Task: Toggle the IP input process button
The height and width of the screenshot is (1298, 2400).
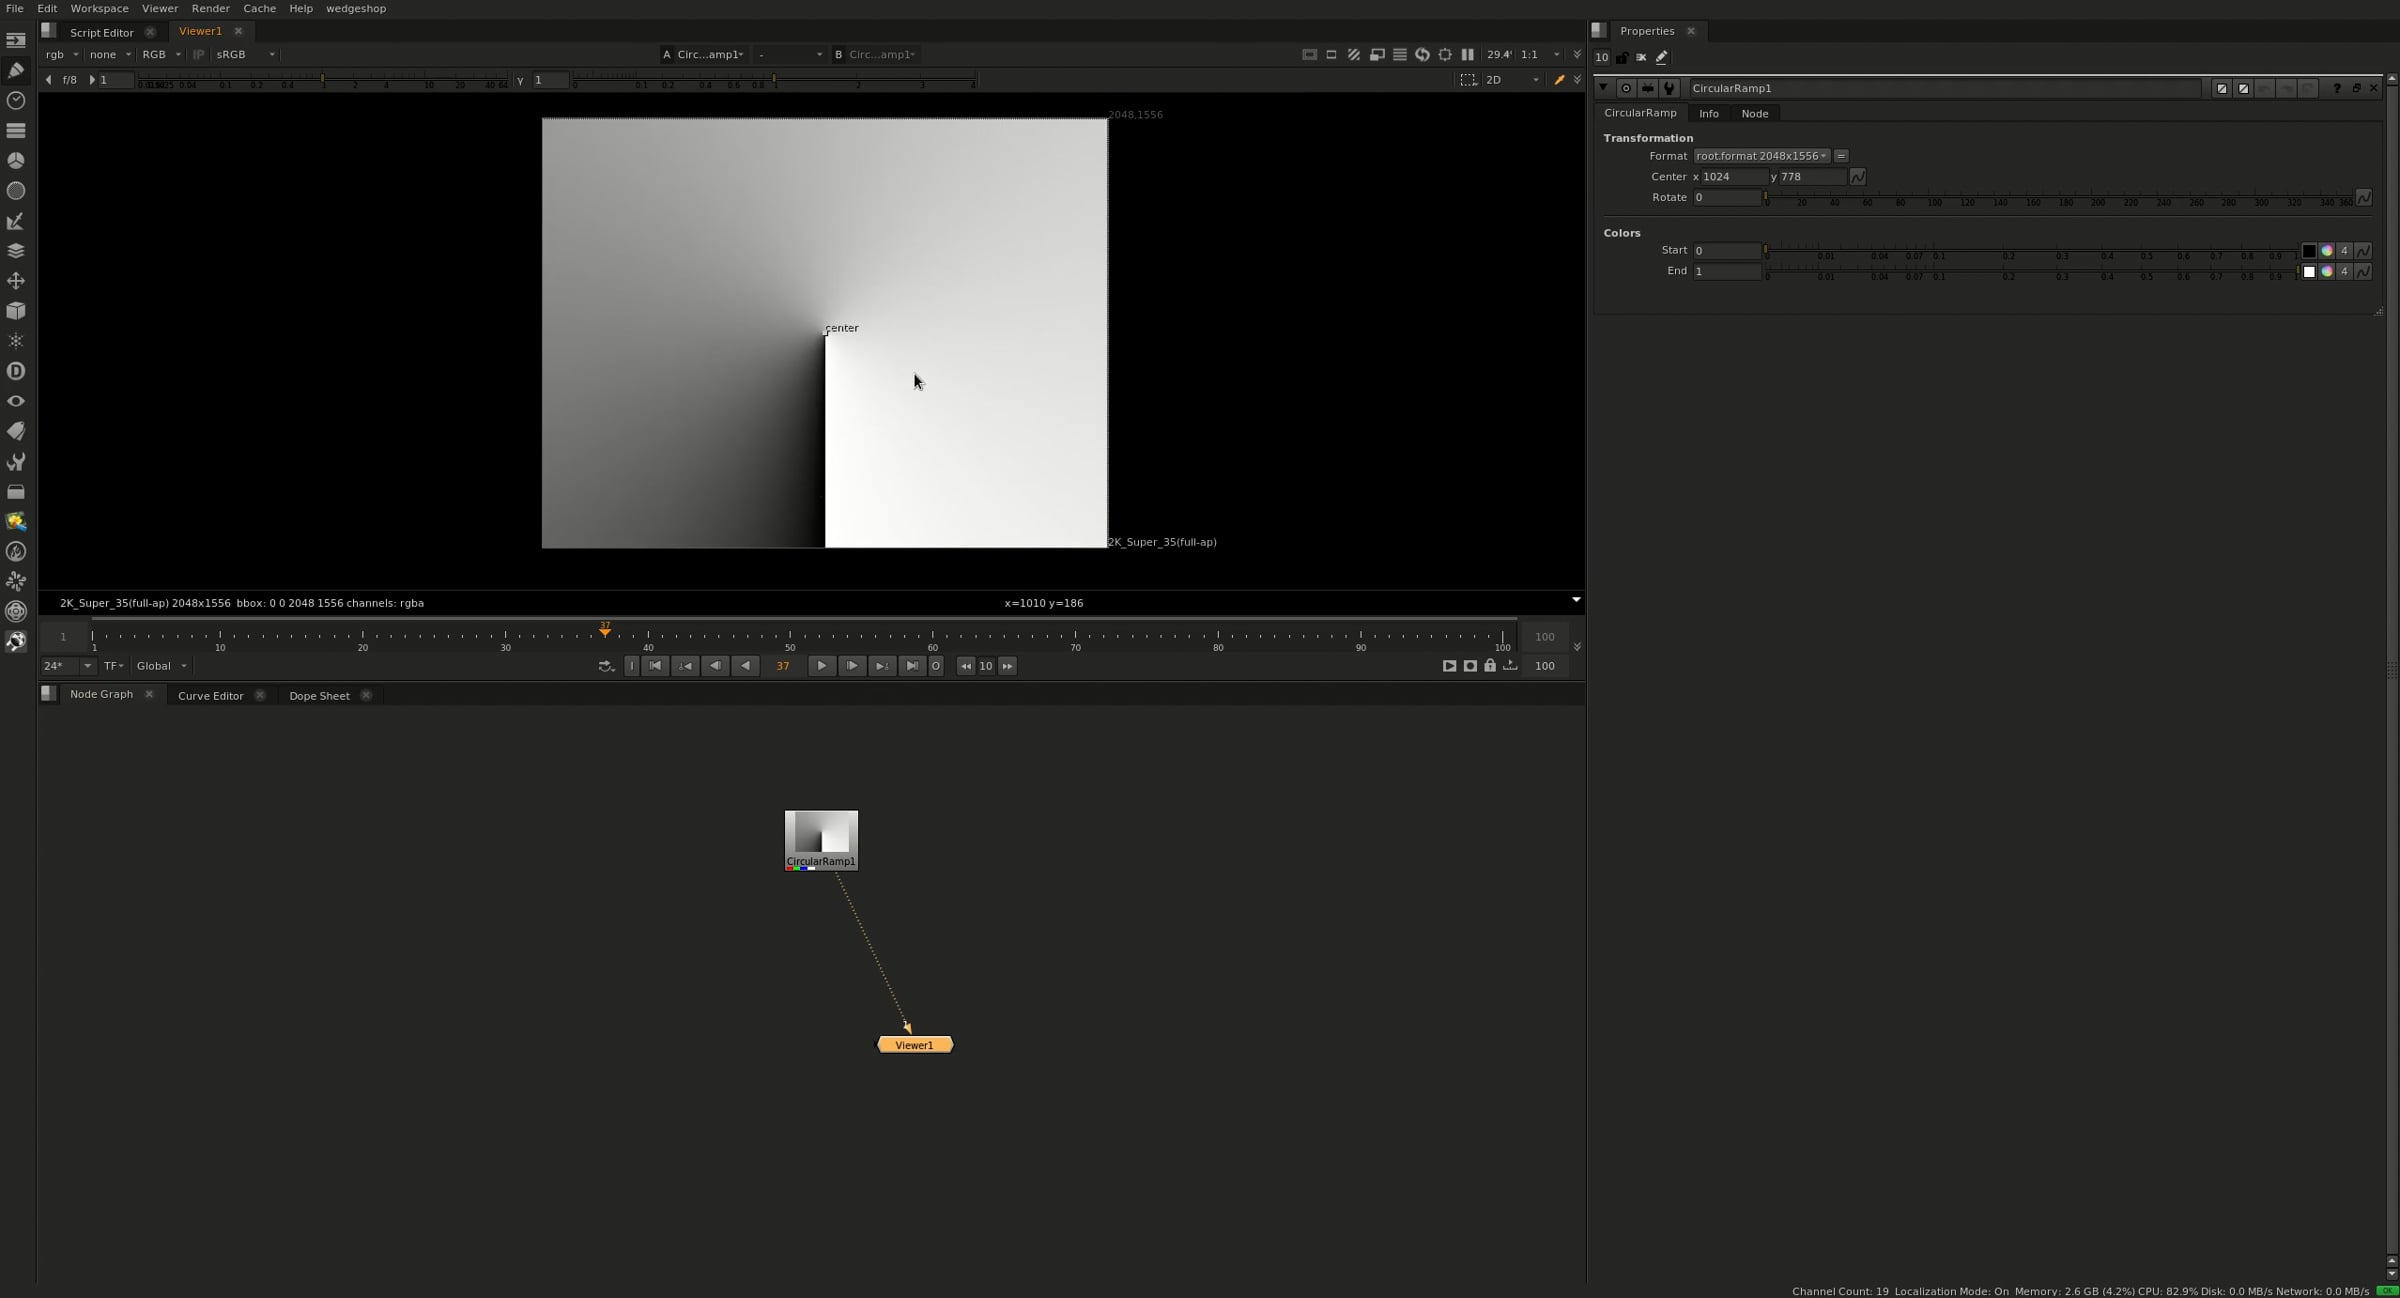Action: [x=198, y=55]
